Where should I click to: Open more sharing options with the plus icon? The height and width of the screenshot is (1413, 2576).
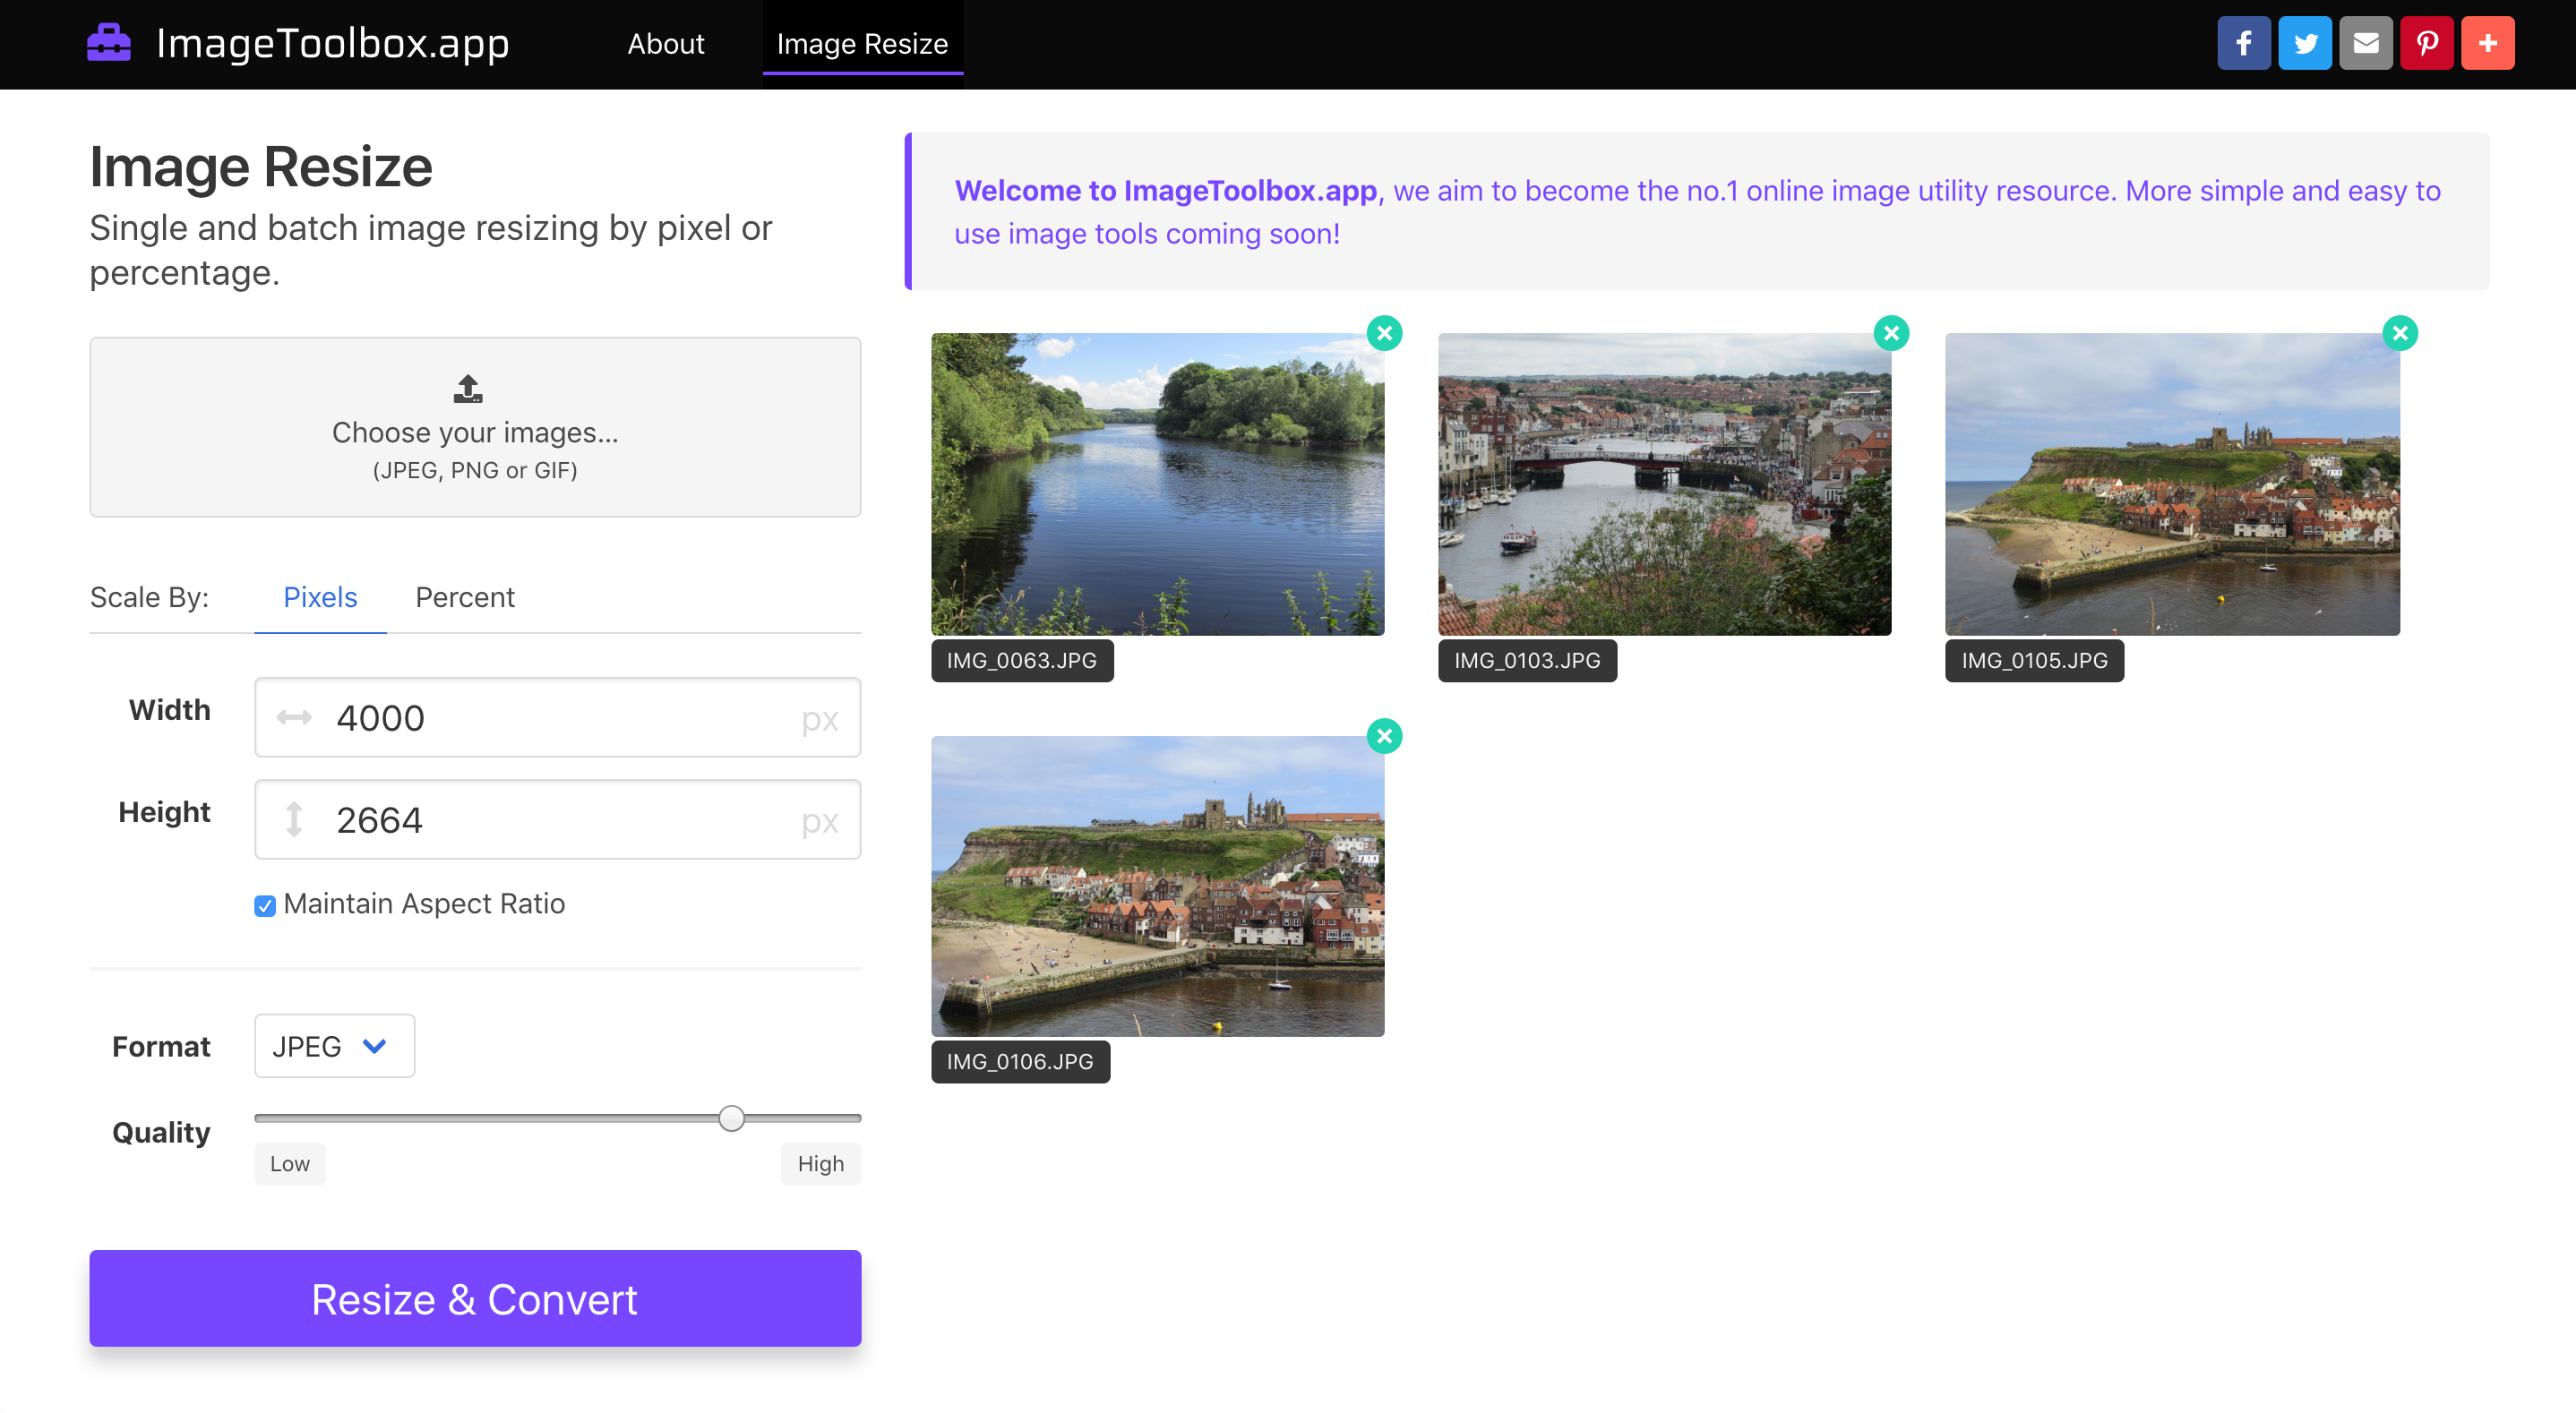2488,42
